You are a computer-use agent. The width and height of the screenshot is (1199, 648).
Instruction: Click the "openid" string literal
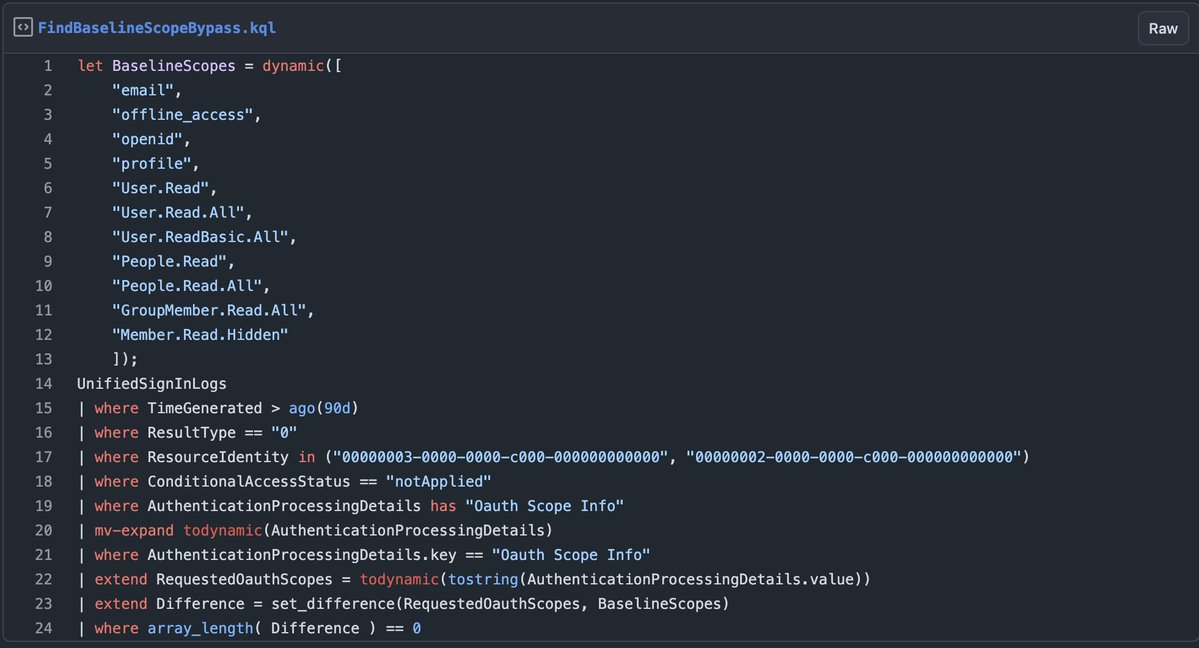click(148, 139)
